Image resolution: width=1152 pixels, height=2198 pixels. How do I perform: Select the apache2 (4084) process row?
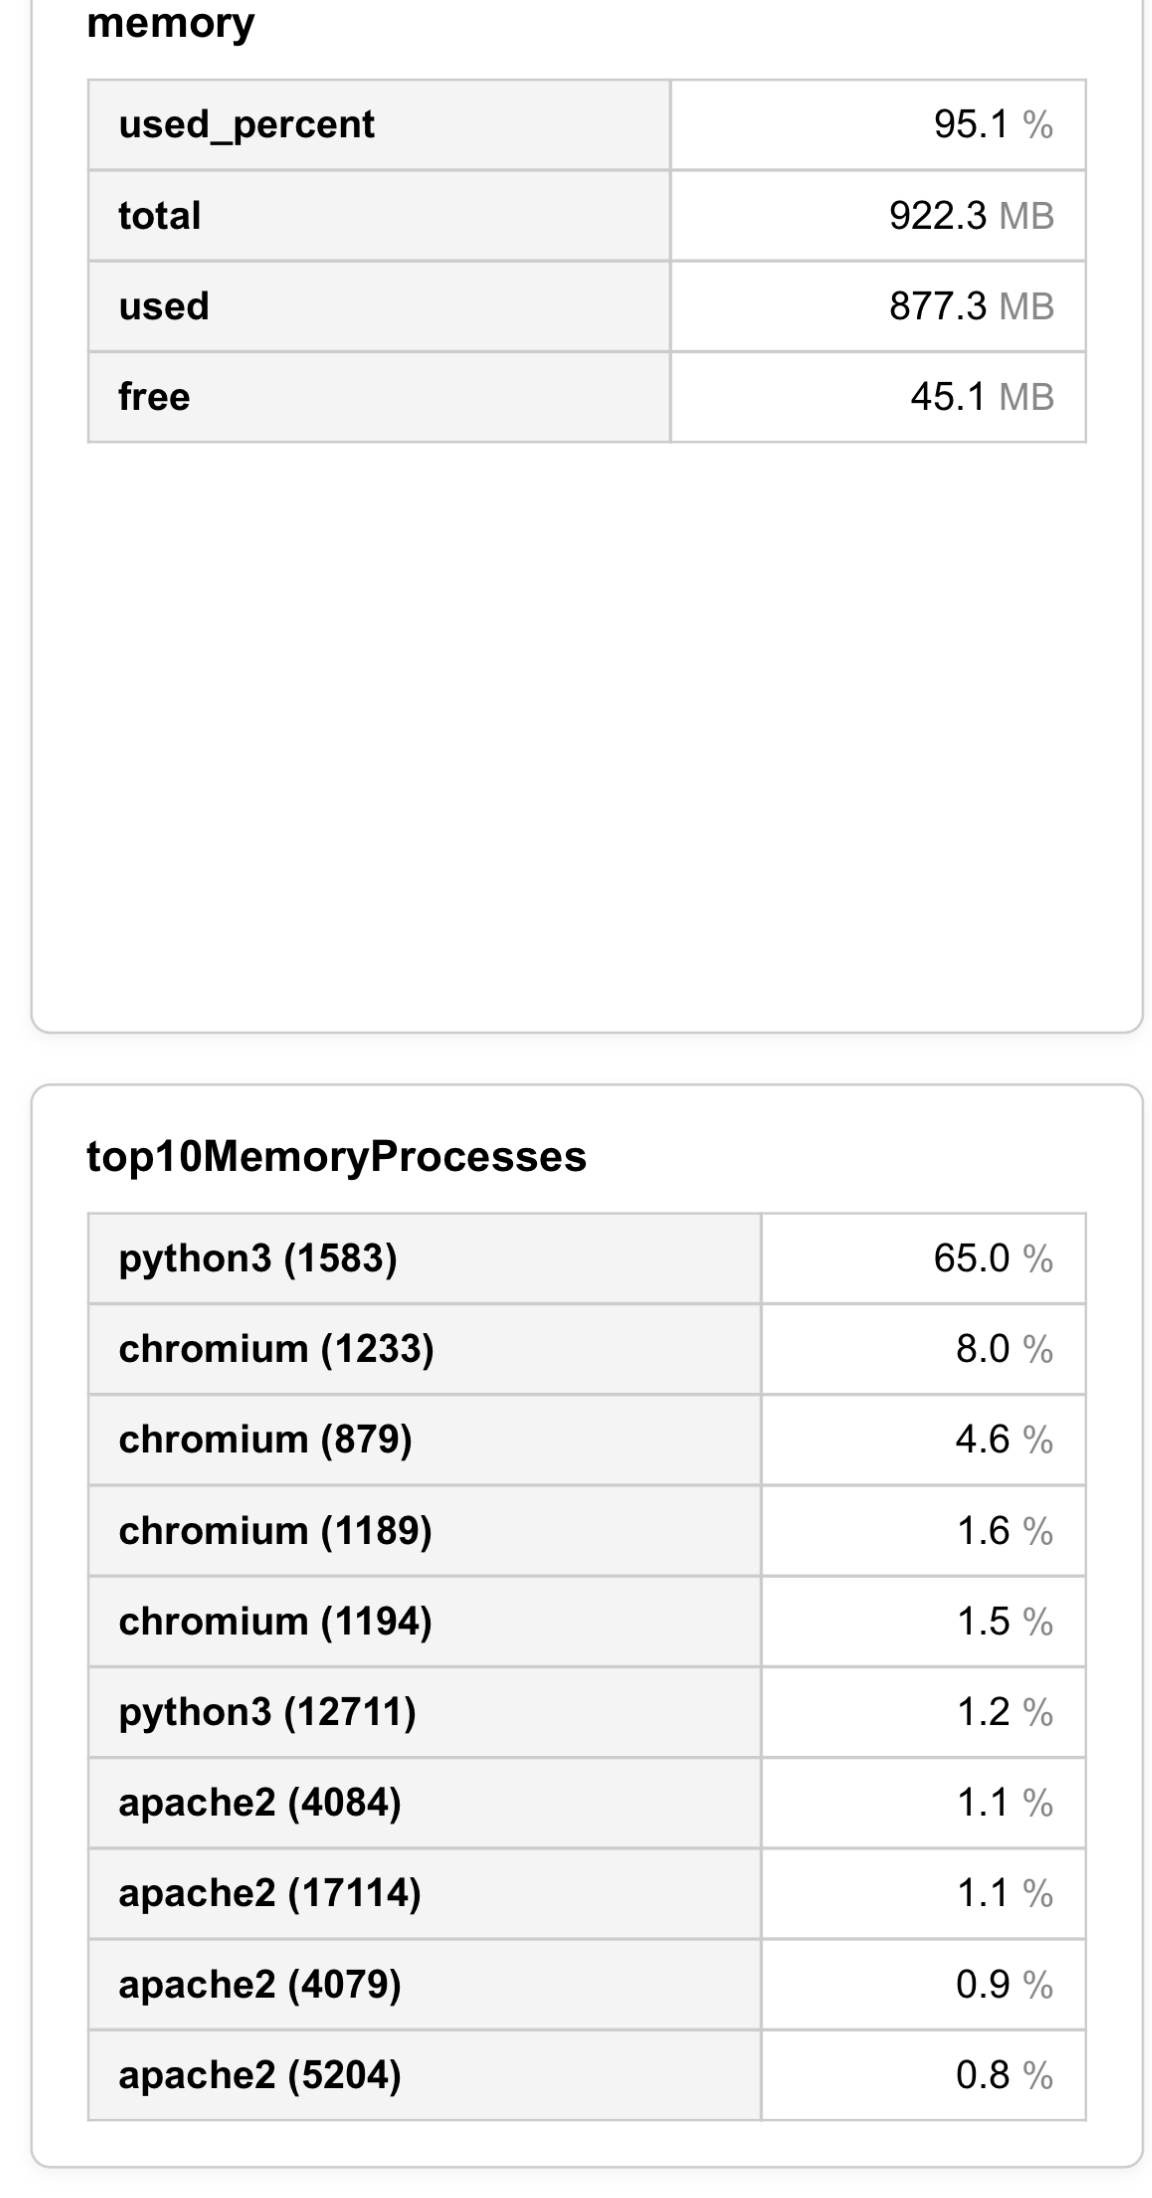[x=260, y=1802]
